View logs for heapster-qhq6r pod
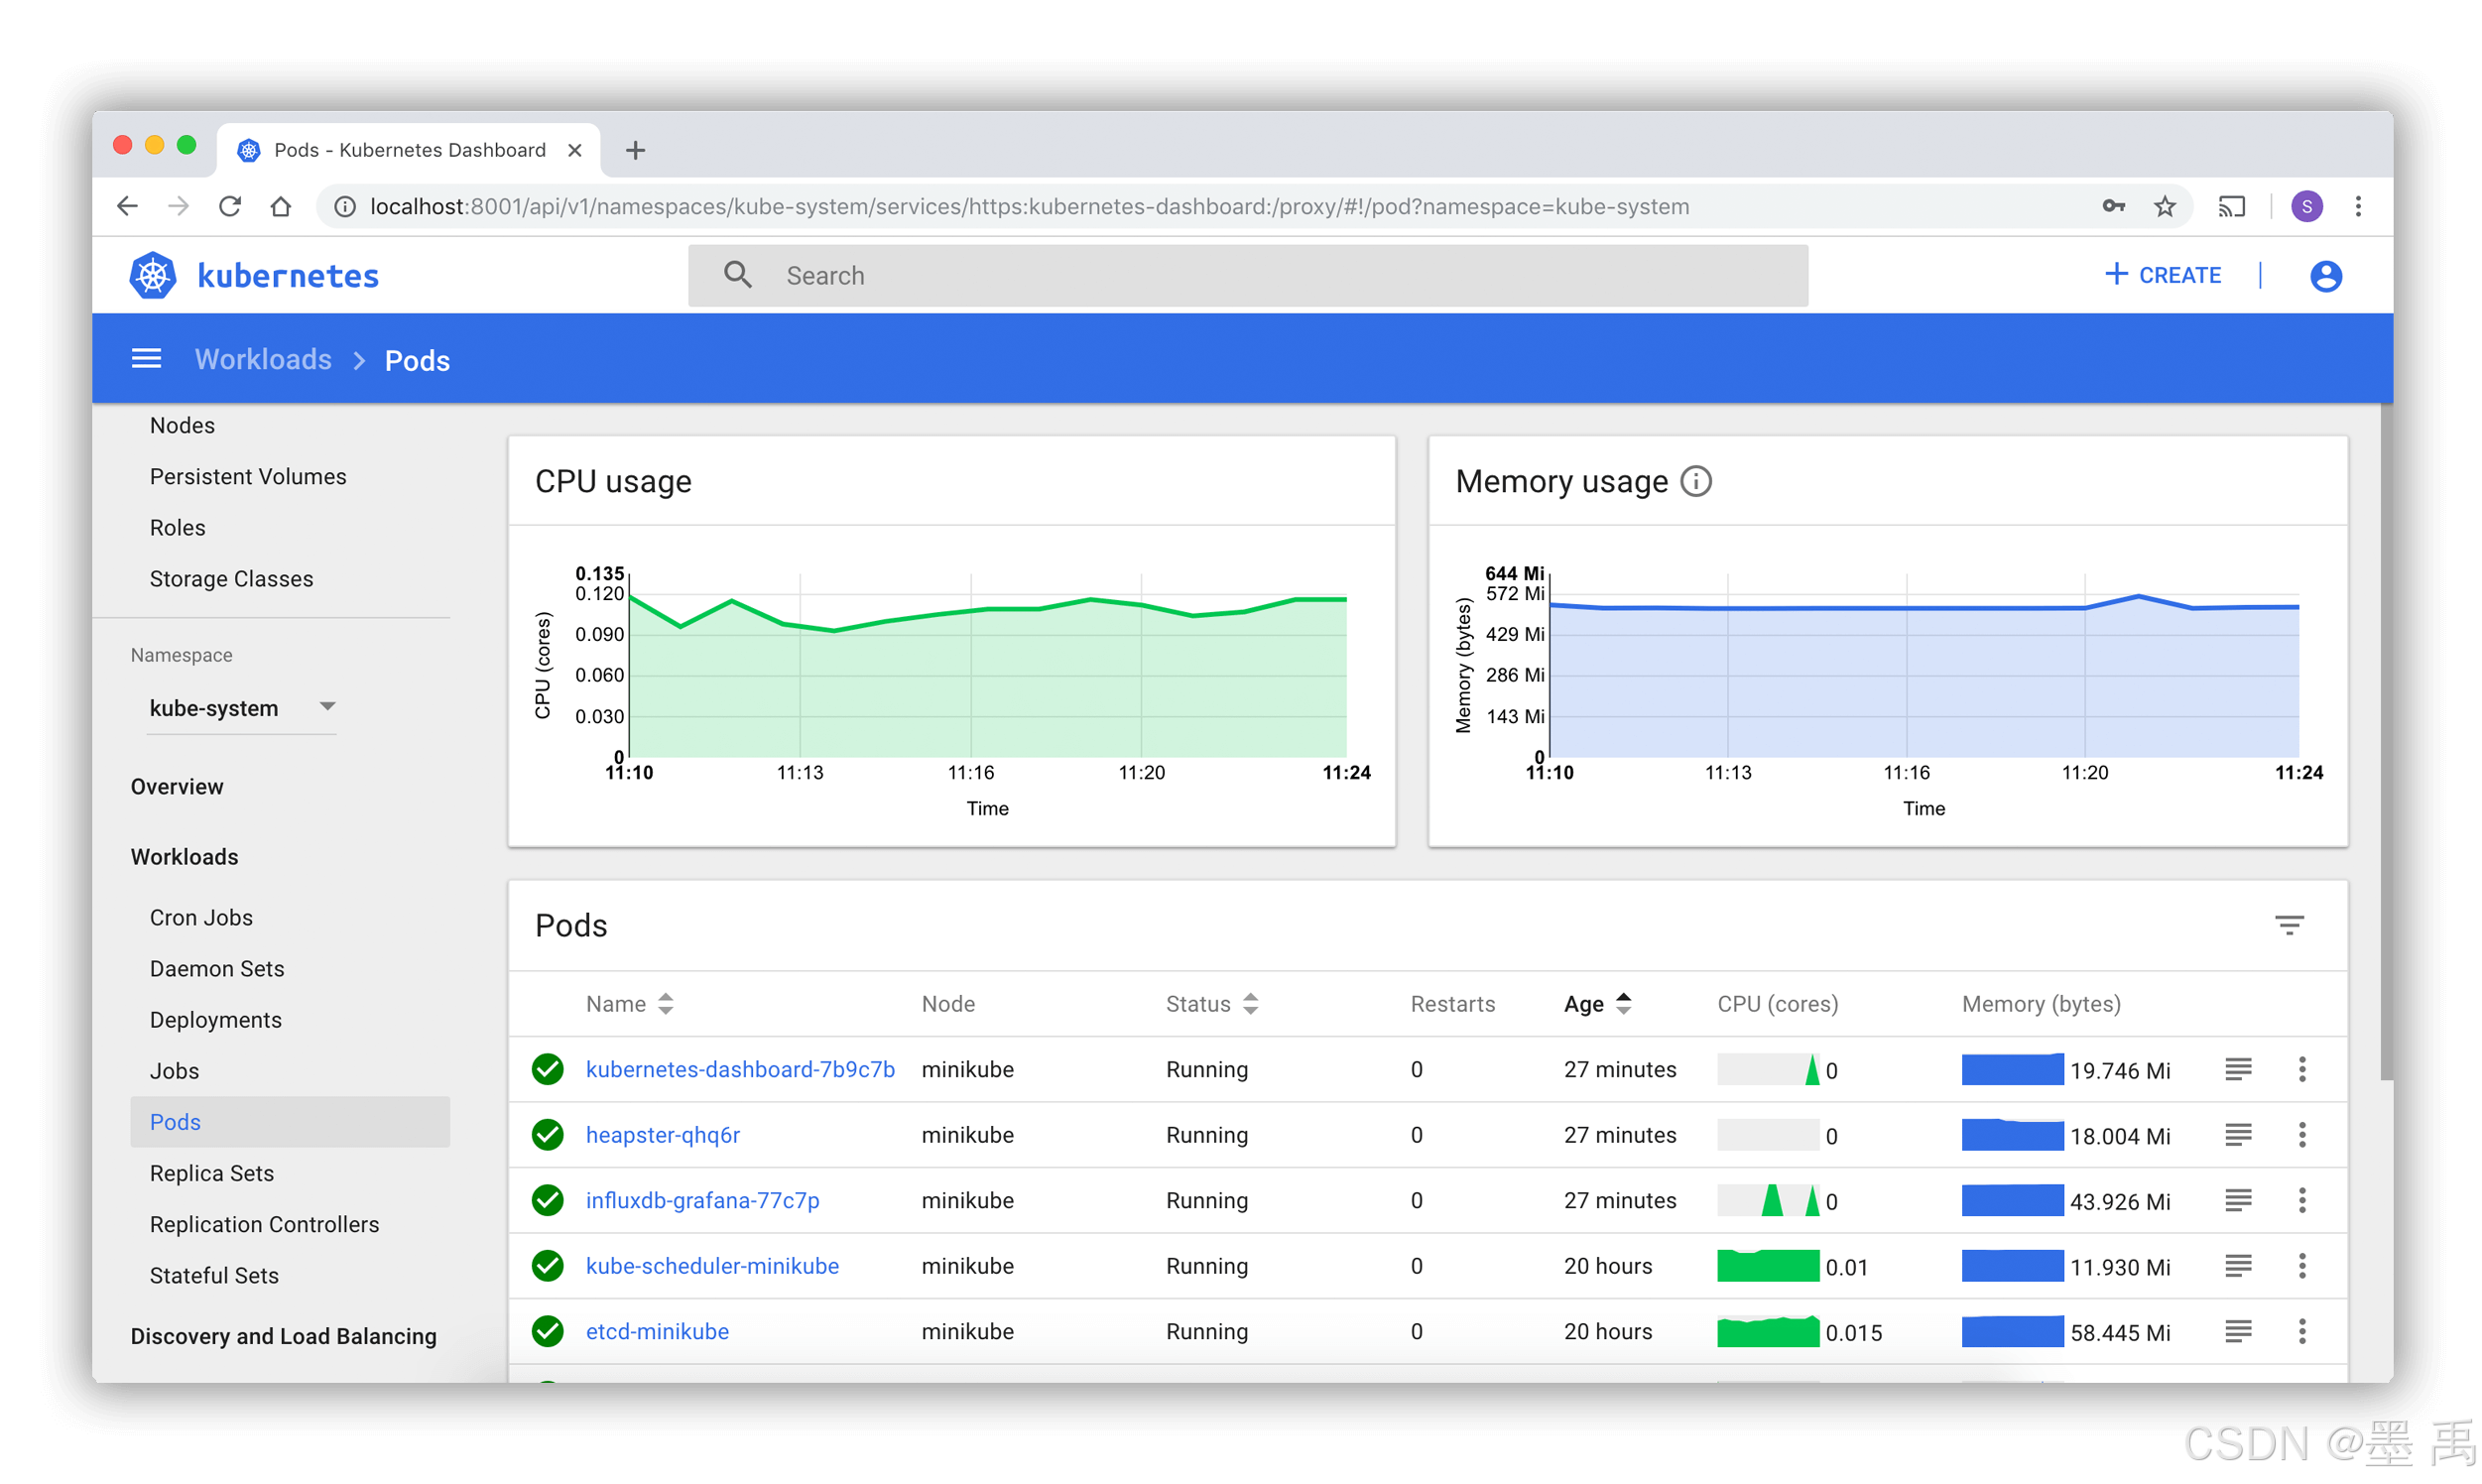The width and height of the screenshot is (2482, 1484). 2238,1135
